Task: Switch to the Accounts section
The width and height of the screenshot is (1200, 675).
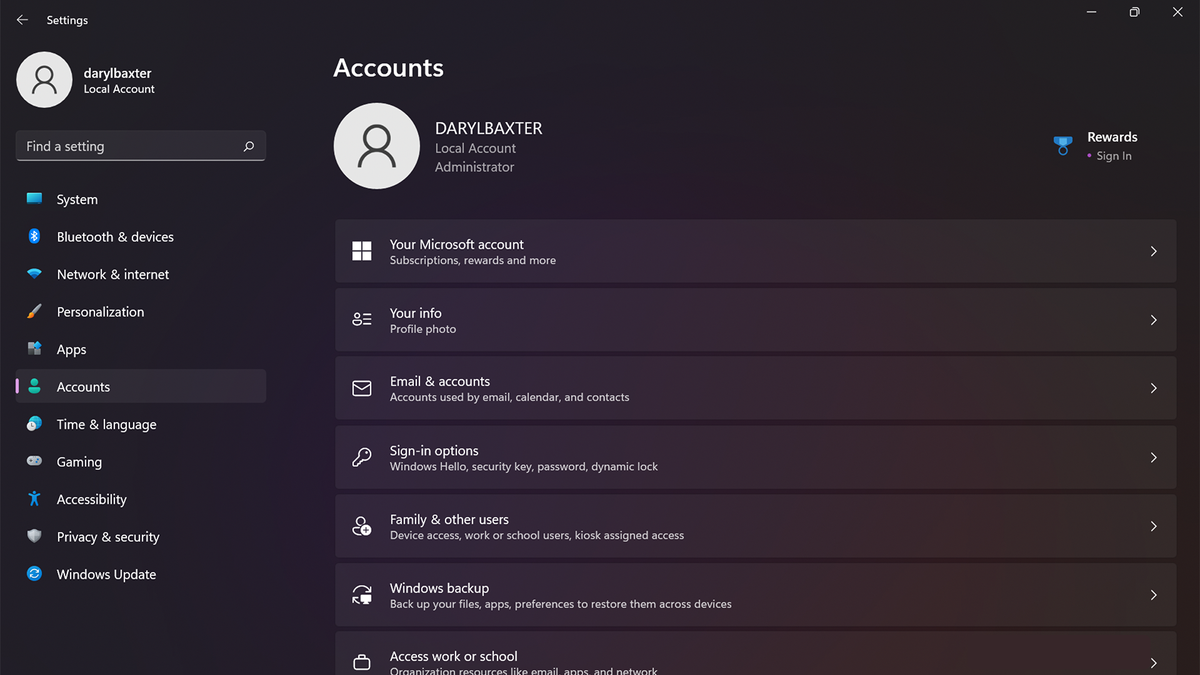Action: point(83,386)
